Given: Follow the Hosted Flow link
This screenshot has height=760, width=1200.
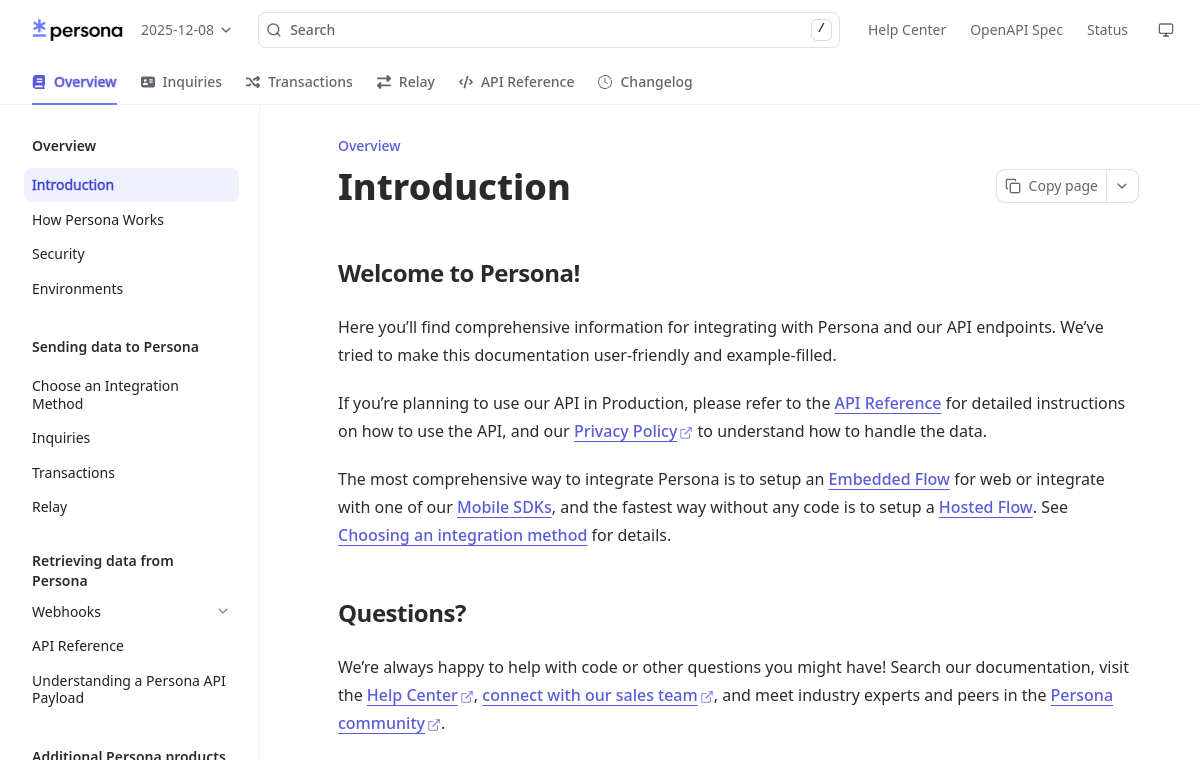Looking at the screenshot, I should (985, 507).
